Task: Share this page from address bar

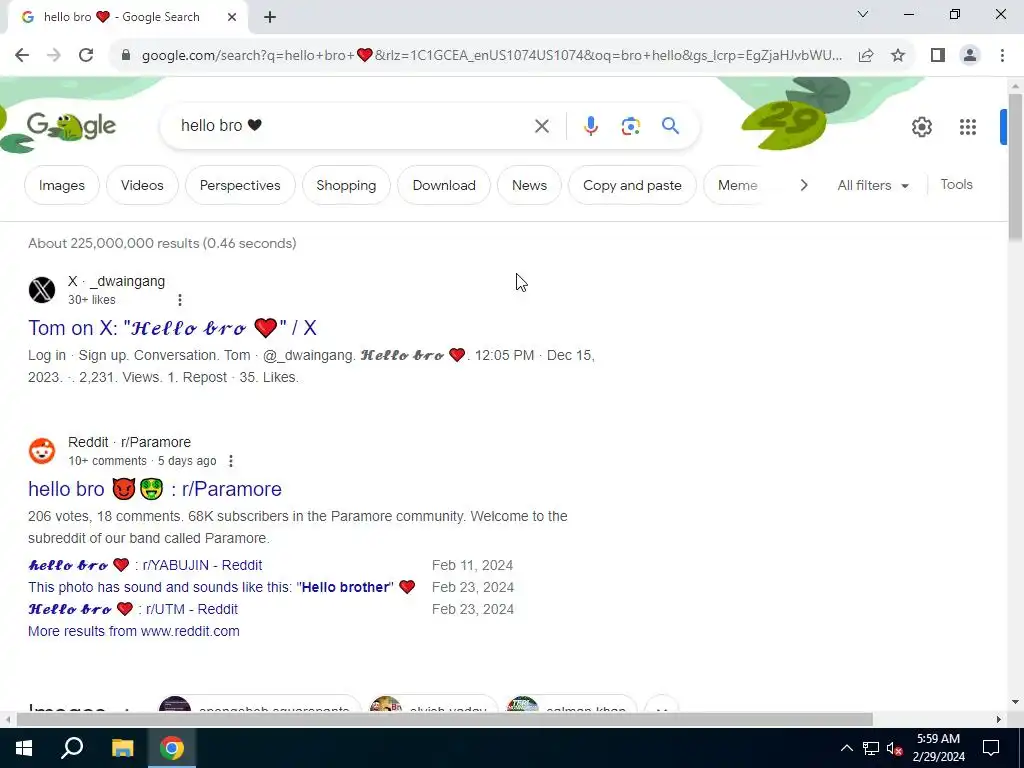Action: [866, 56]
